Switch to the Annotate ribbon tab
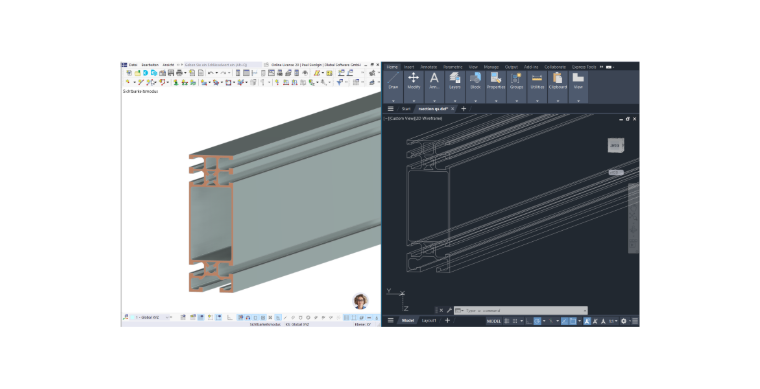760x389 pixels. pos(428,67)
